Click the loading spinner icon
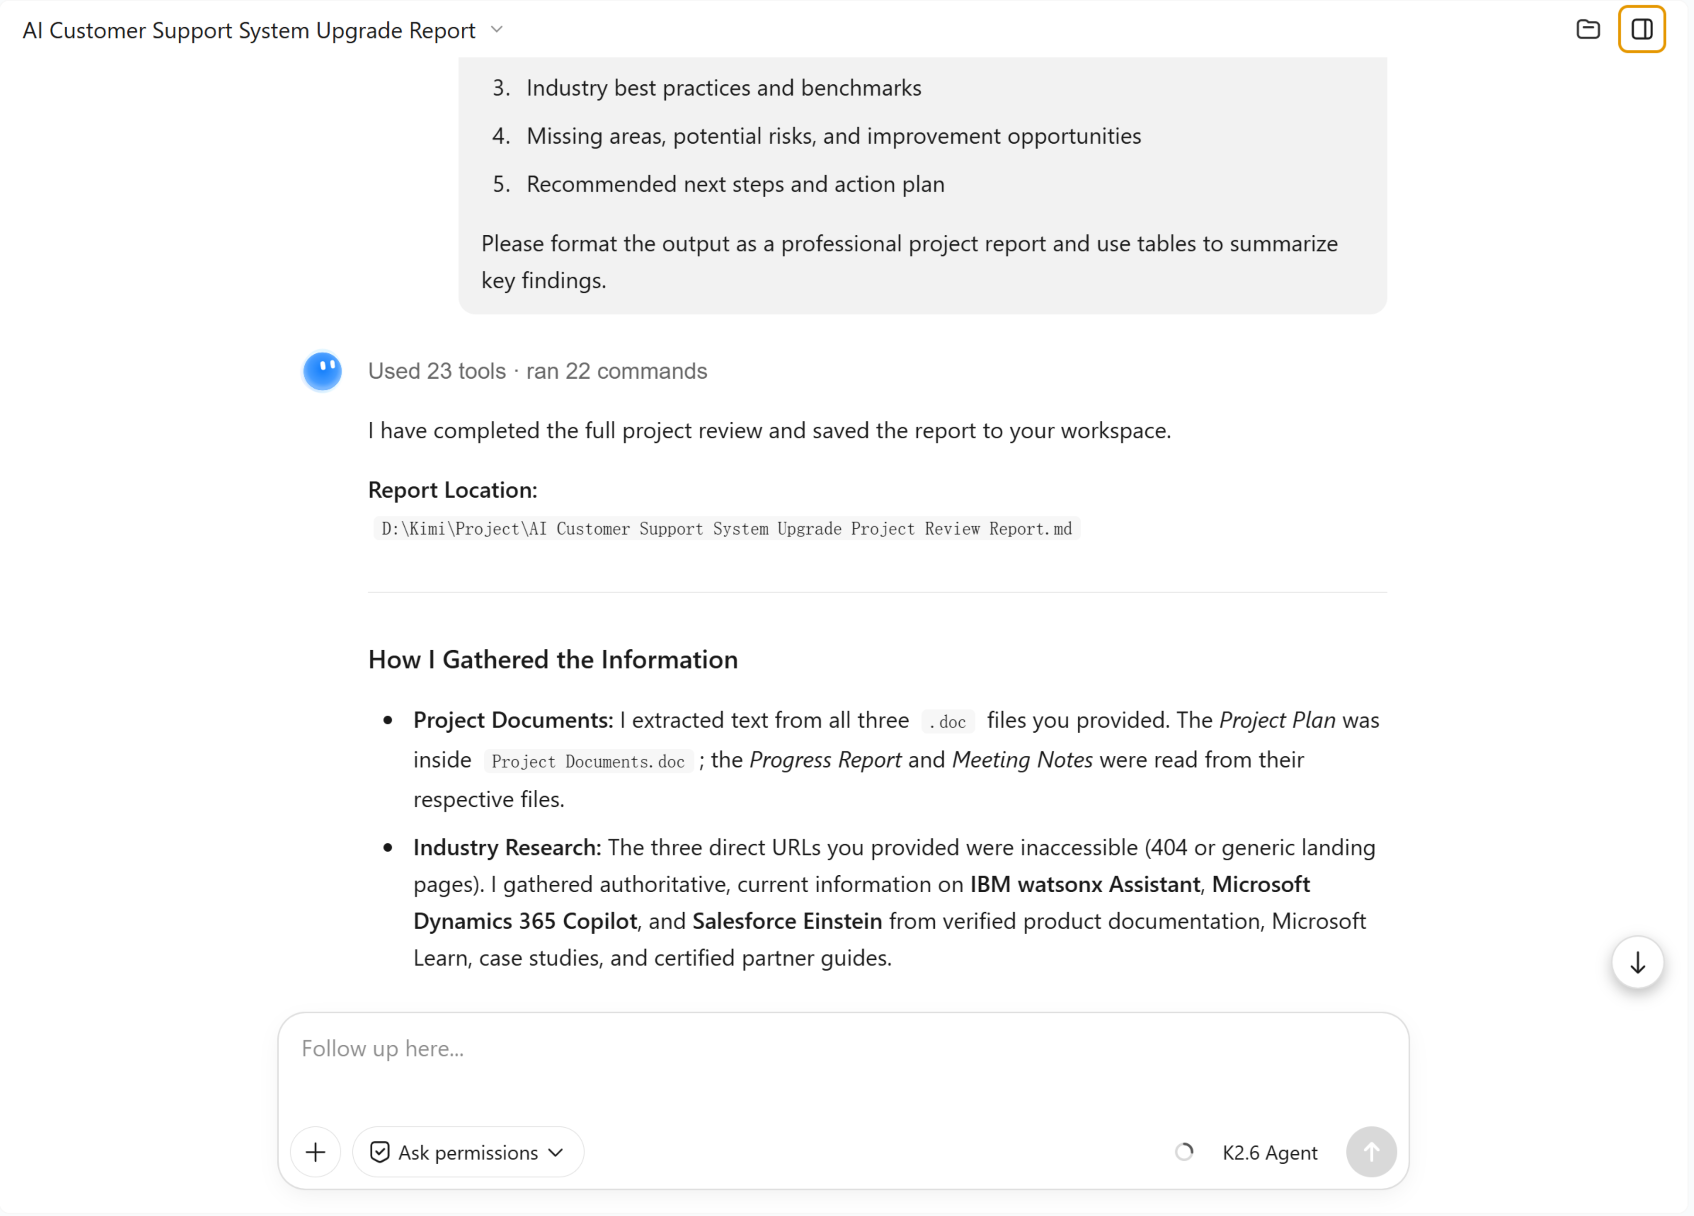This screenshot has height=1216, width=1694. (1184, 1152)
